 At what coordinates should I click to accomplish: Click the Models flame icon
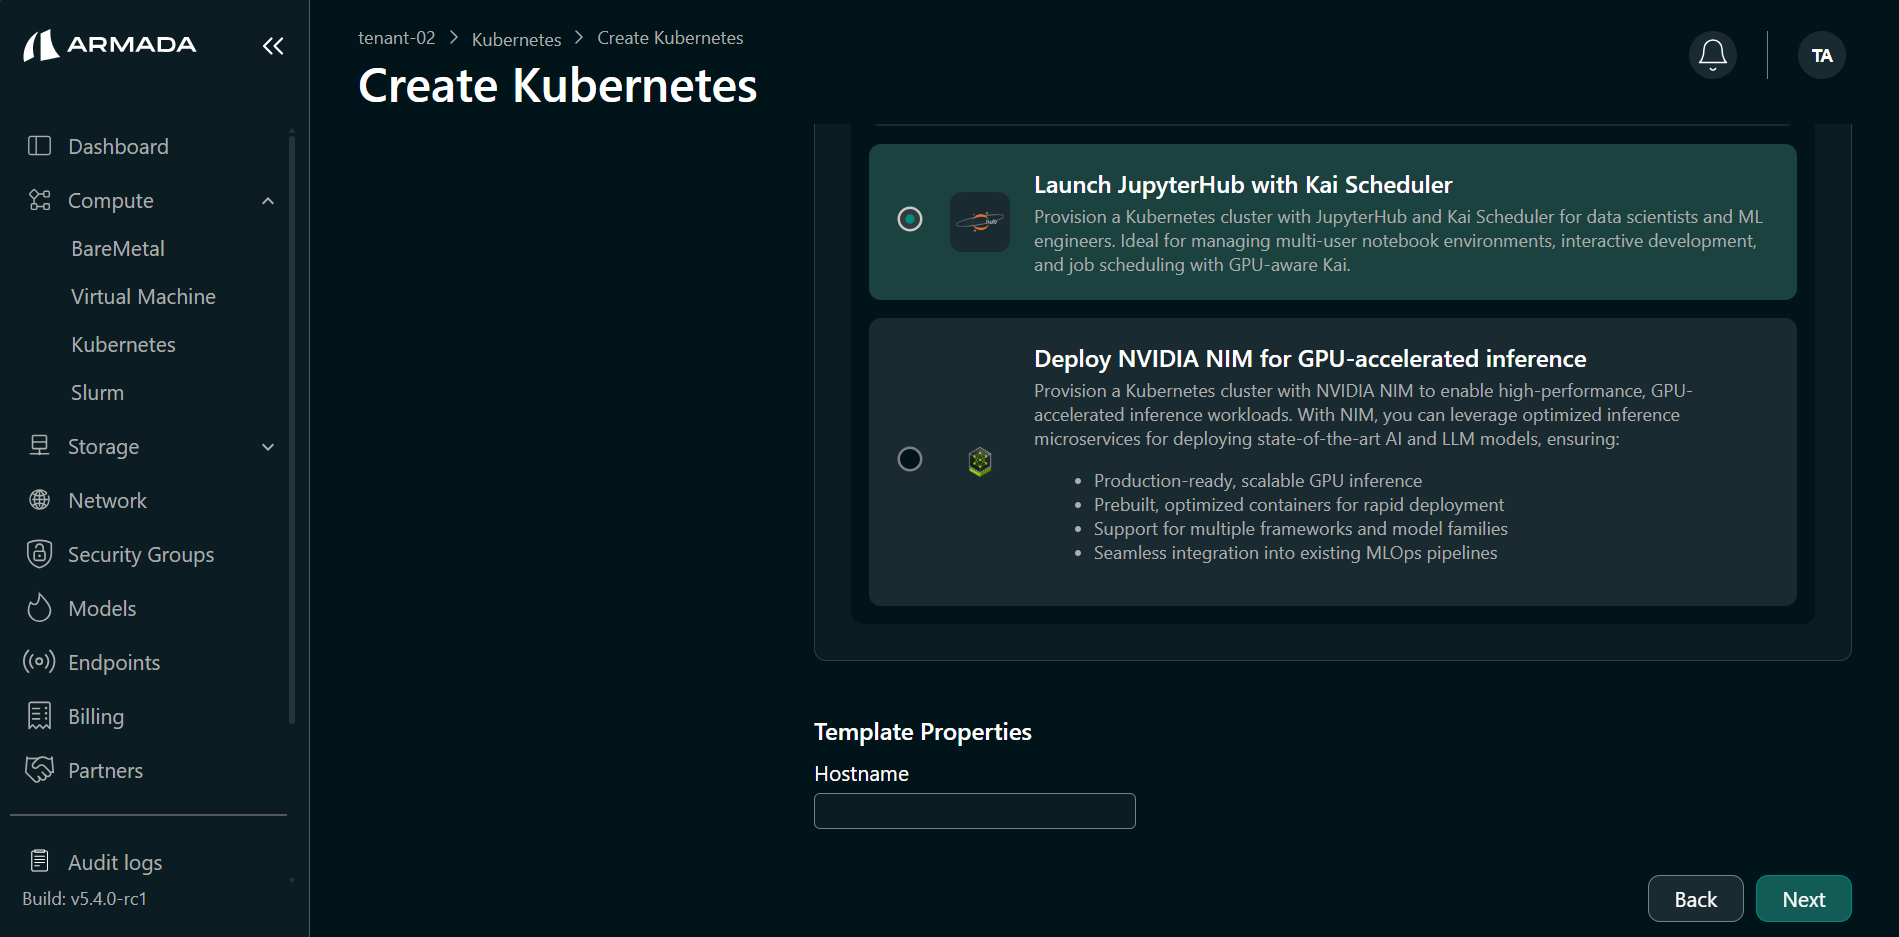pyautogui.click(x=39, y=608)
